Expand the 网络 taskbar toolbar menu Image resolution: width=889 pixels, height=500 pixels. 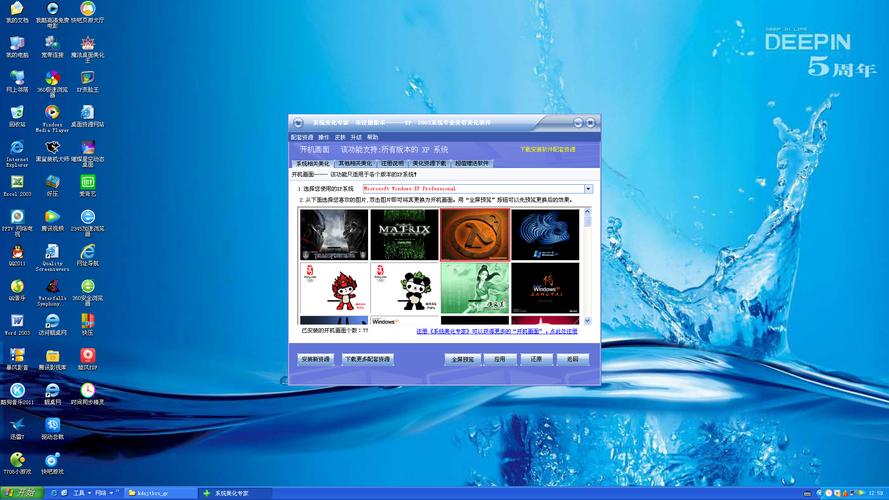click(103, 493)
